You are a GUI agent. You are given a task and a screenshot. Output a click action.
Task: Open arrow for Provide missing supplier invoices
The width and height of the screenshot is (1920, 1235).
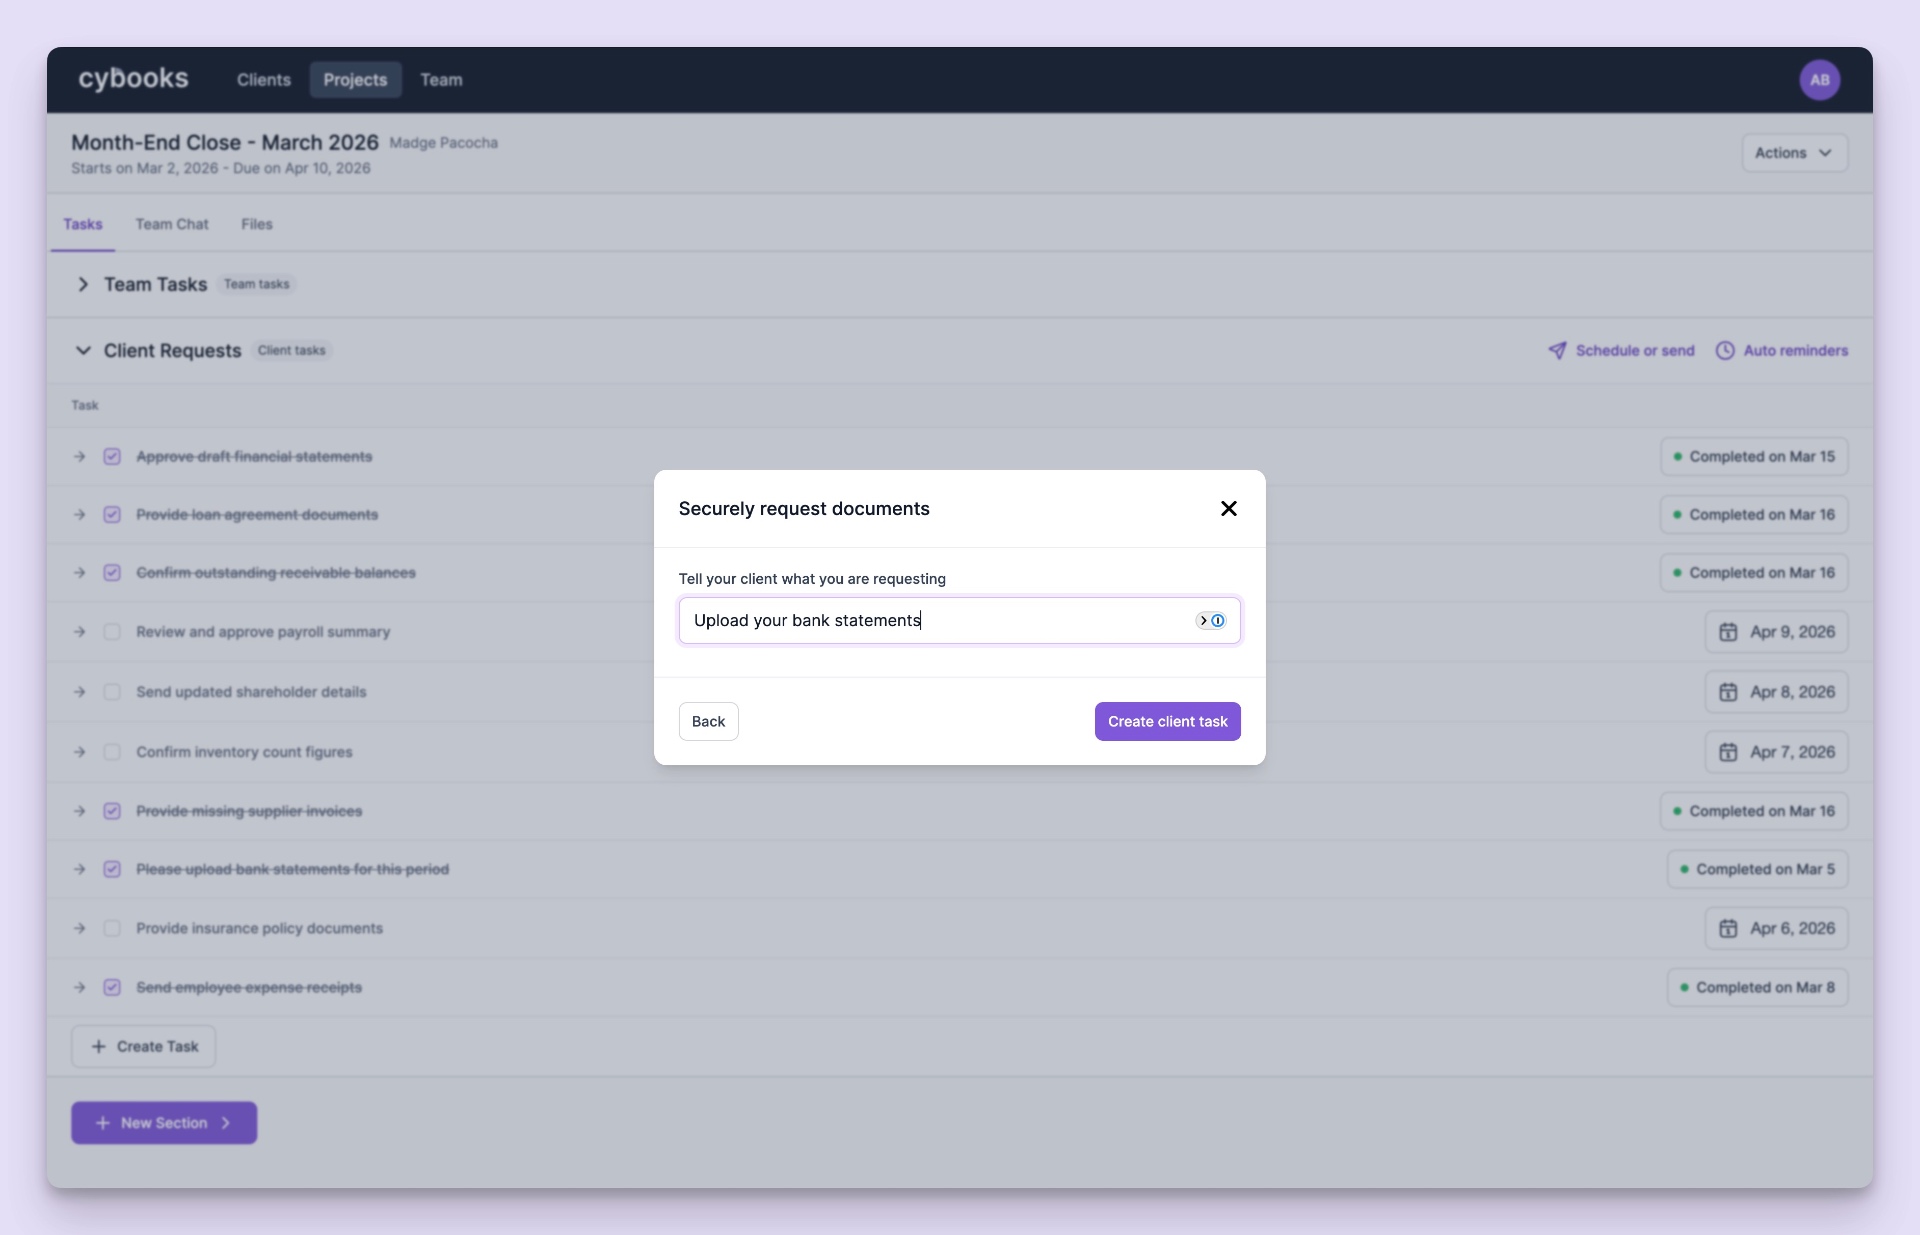point(80,811)
